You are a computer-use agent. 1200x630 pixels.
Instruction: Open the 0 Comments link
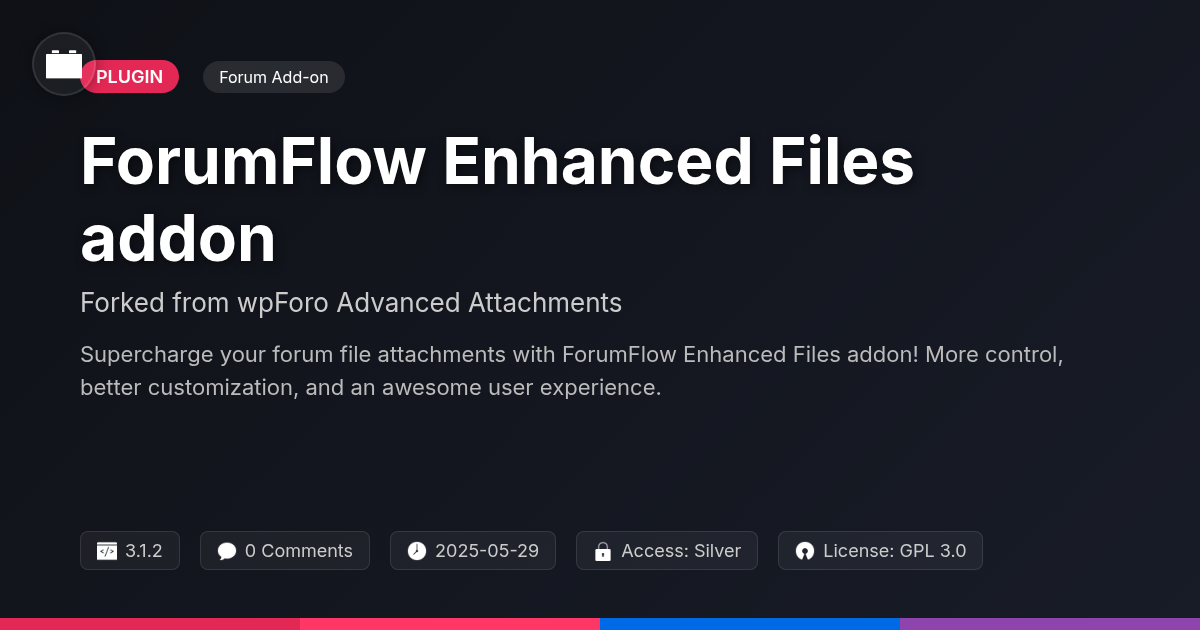click(x=299, y=551)
